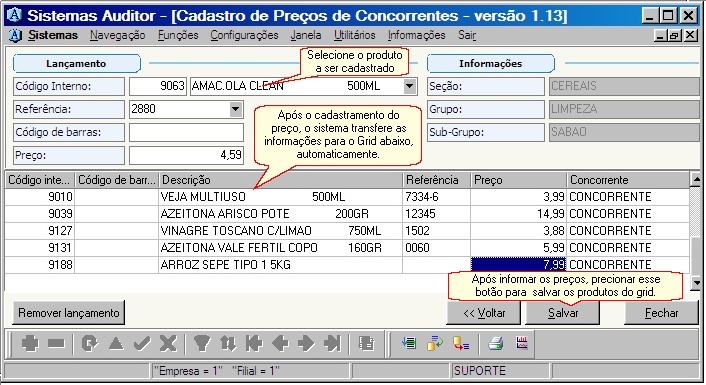Click the Código de barras input field
Viewport: 706px width, 385px height.
point(186,132)
